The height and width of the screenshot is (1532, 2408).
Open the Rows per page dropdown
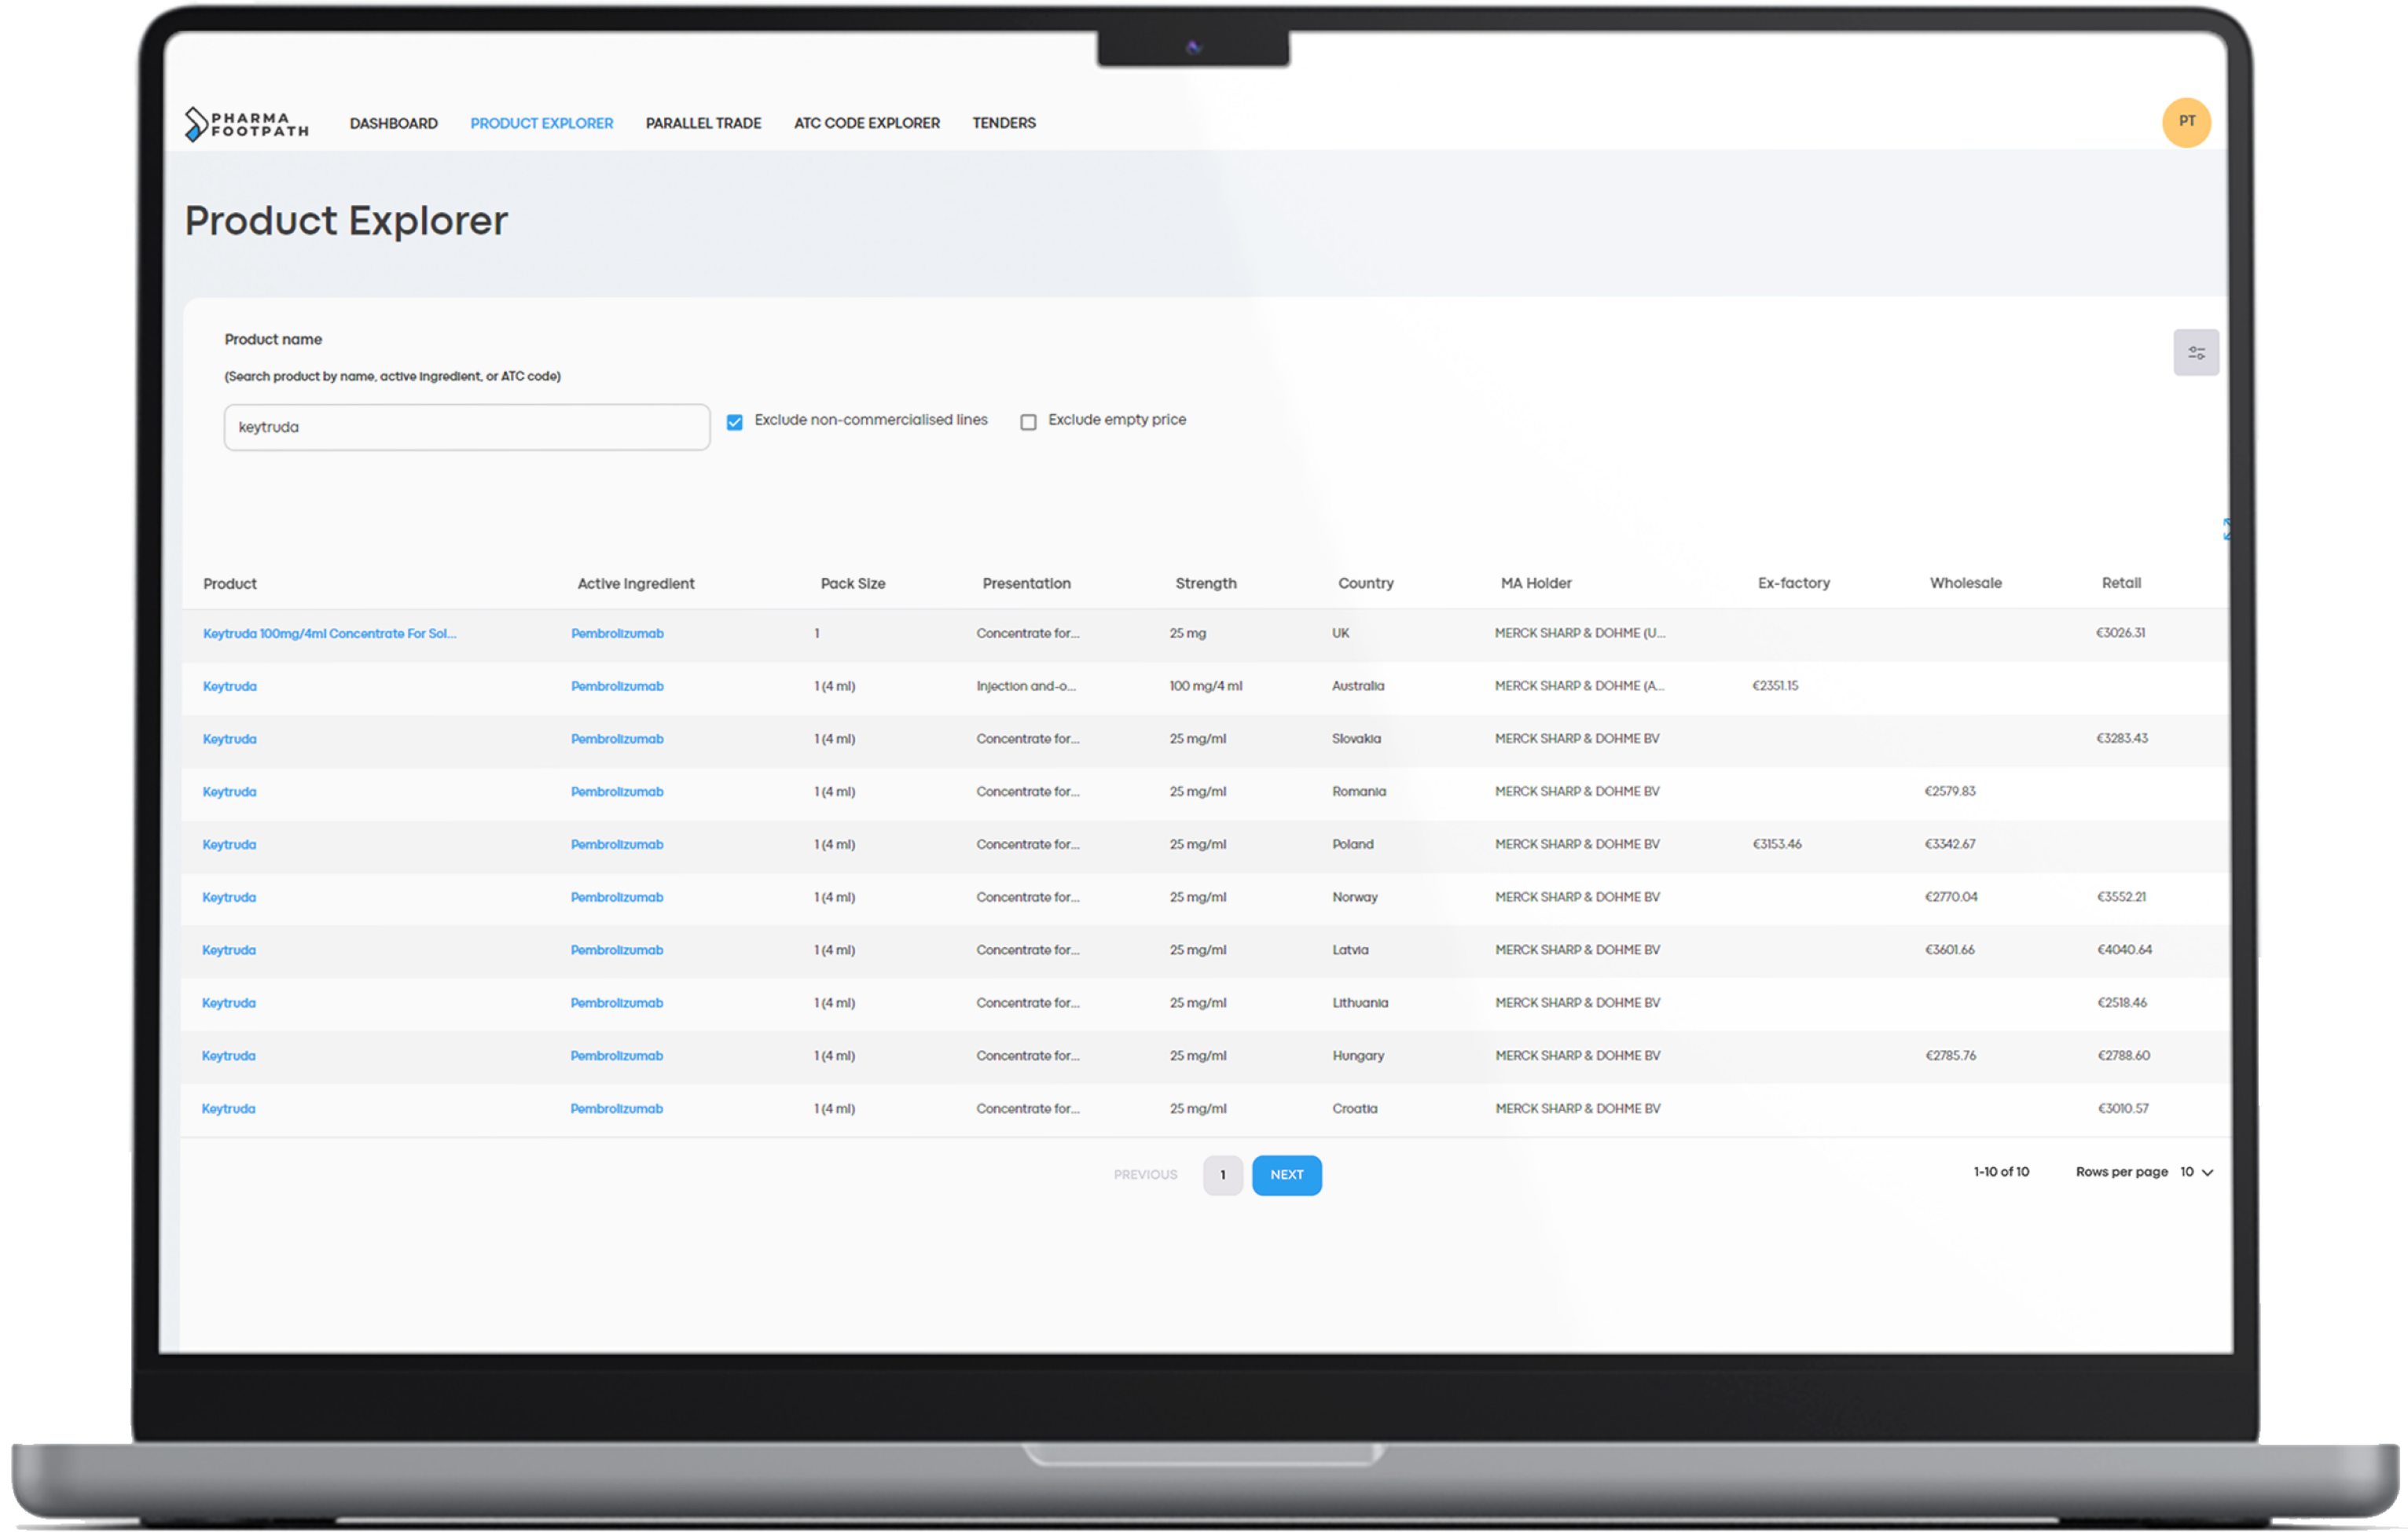[x=2197, y=1172]
